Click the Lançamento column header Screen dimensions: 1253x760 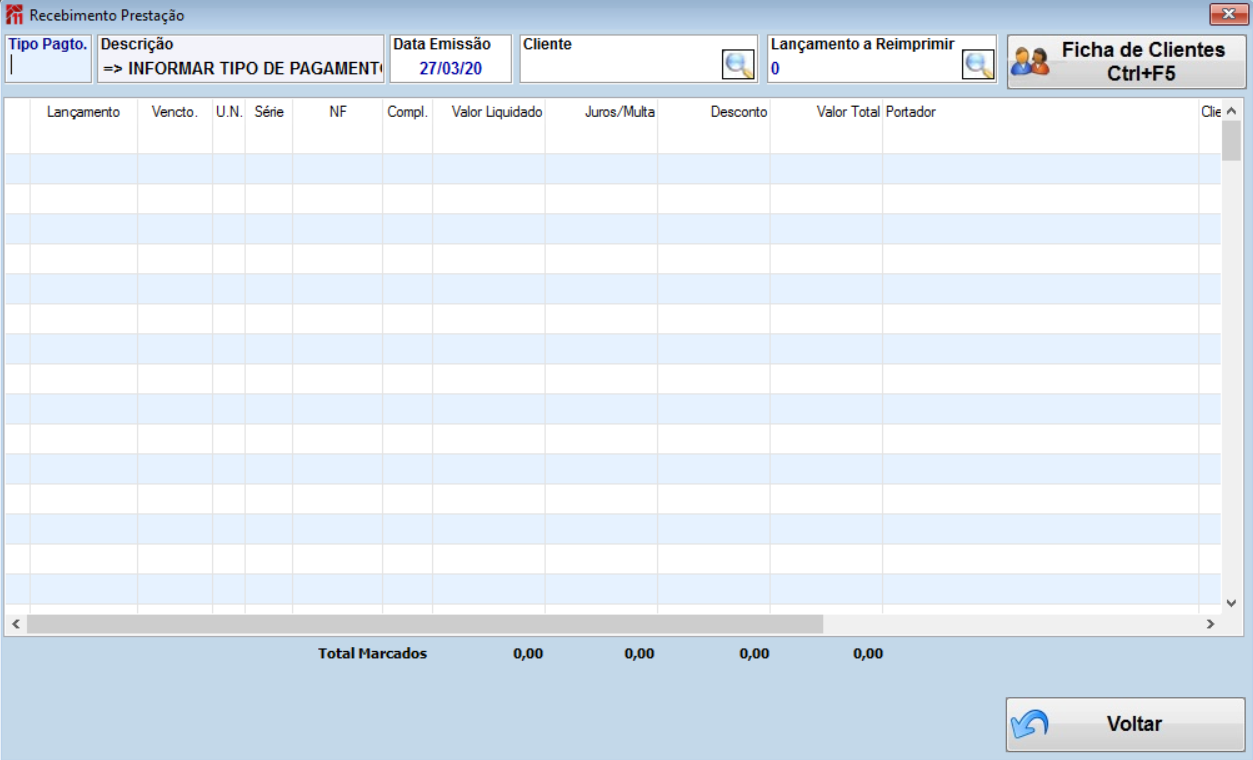(x=84, y=112)
